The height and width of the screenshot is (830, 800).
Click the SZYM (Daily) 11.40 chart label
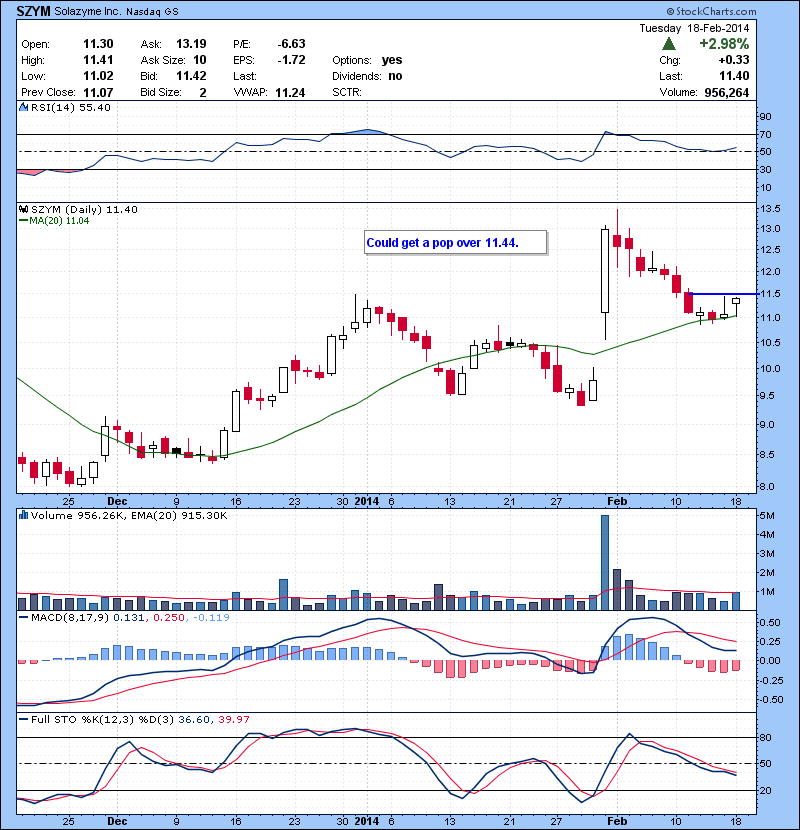pos(84,209)
